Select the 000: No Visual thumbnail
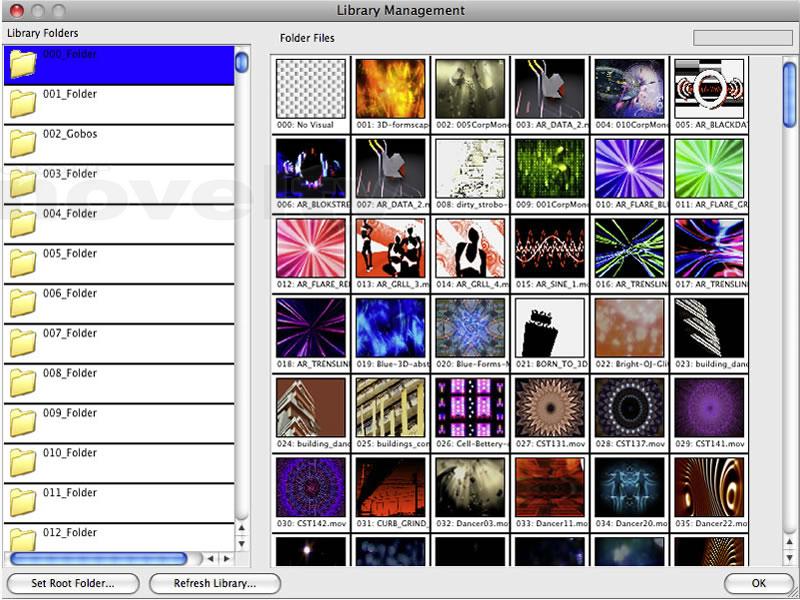 310,89
